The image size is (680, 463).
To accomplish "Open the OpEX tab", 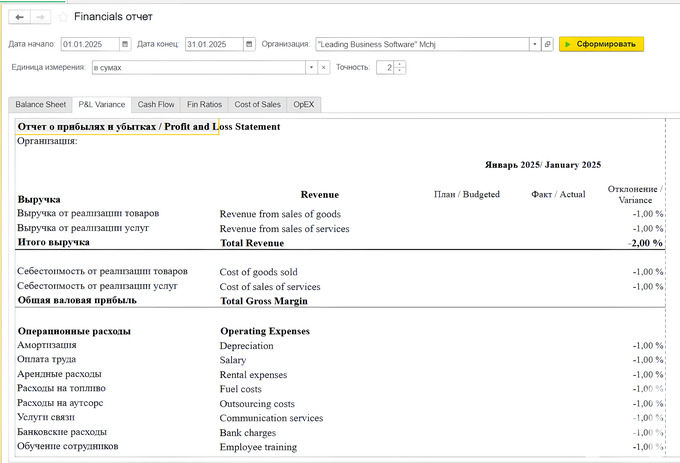I will pyautogui.click(x=304, y=104).
